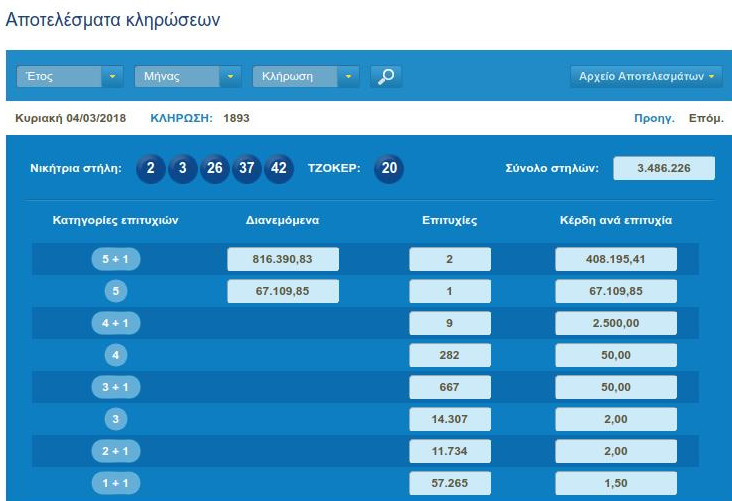Click winners count 2 for 5+1
The image size is (732, 501).
[x=450, y=259]
